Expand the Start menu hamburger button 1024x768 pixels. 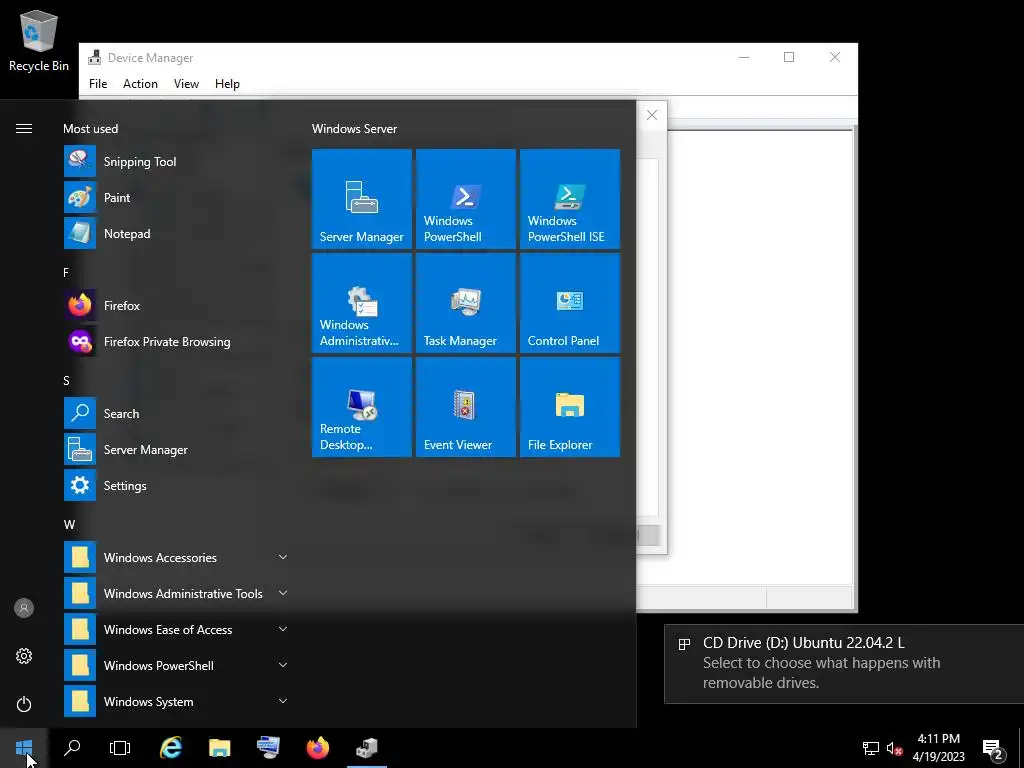pos(24,129)
